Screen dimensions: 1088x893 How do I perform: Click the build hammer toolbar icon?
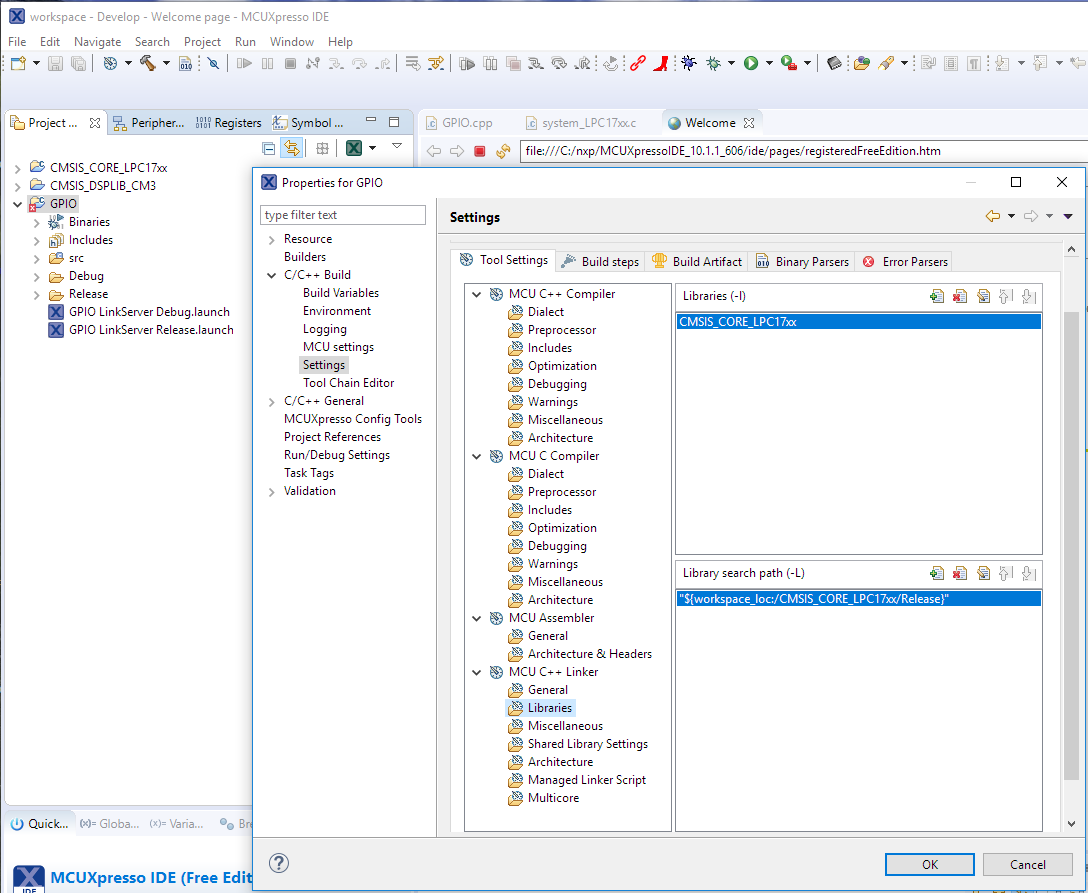click(147, 64)
